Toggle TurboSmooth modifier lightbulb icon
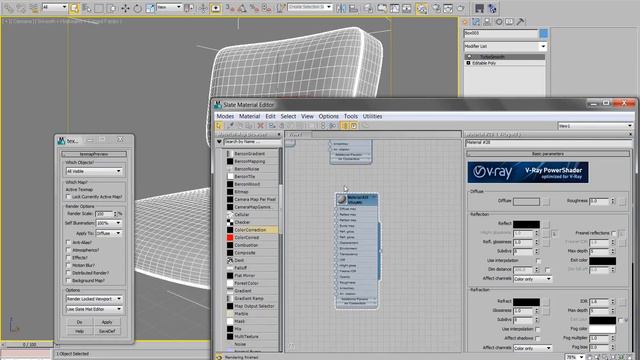 pyautogui.click(x=469, y=57)
